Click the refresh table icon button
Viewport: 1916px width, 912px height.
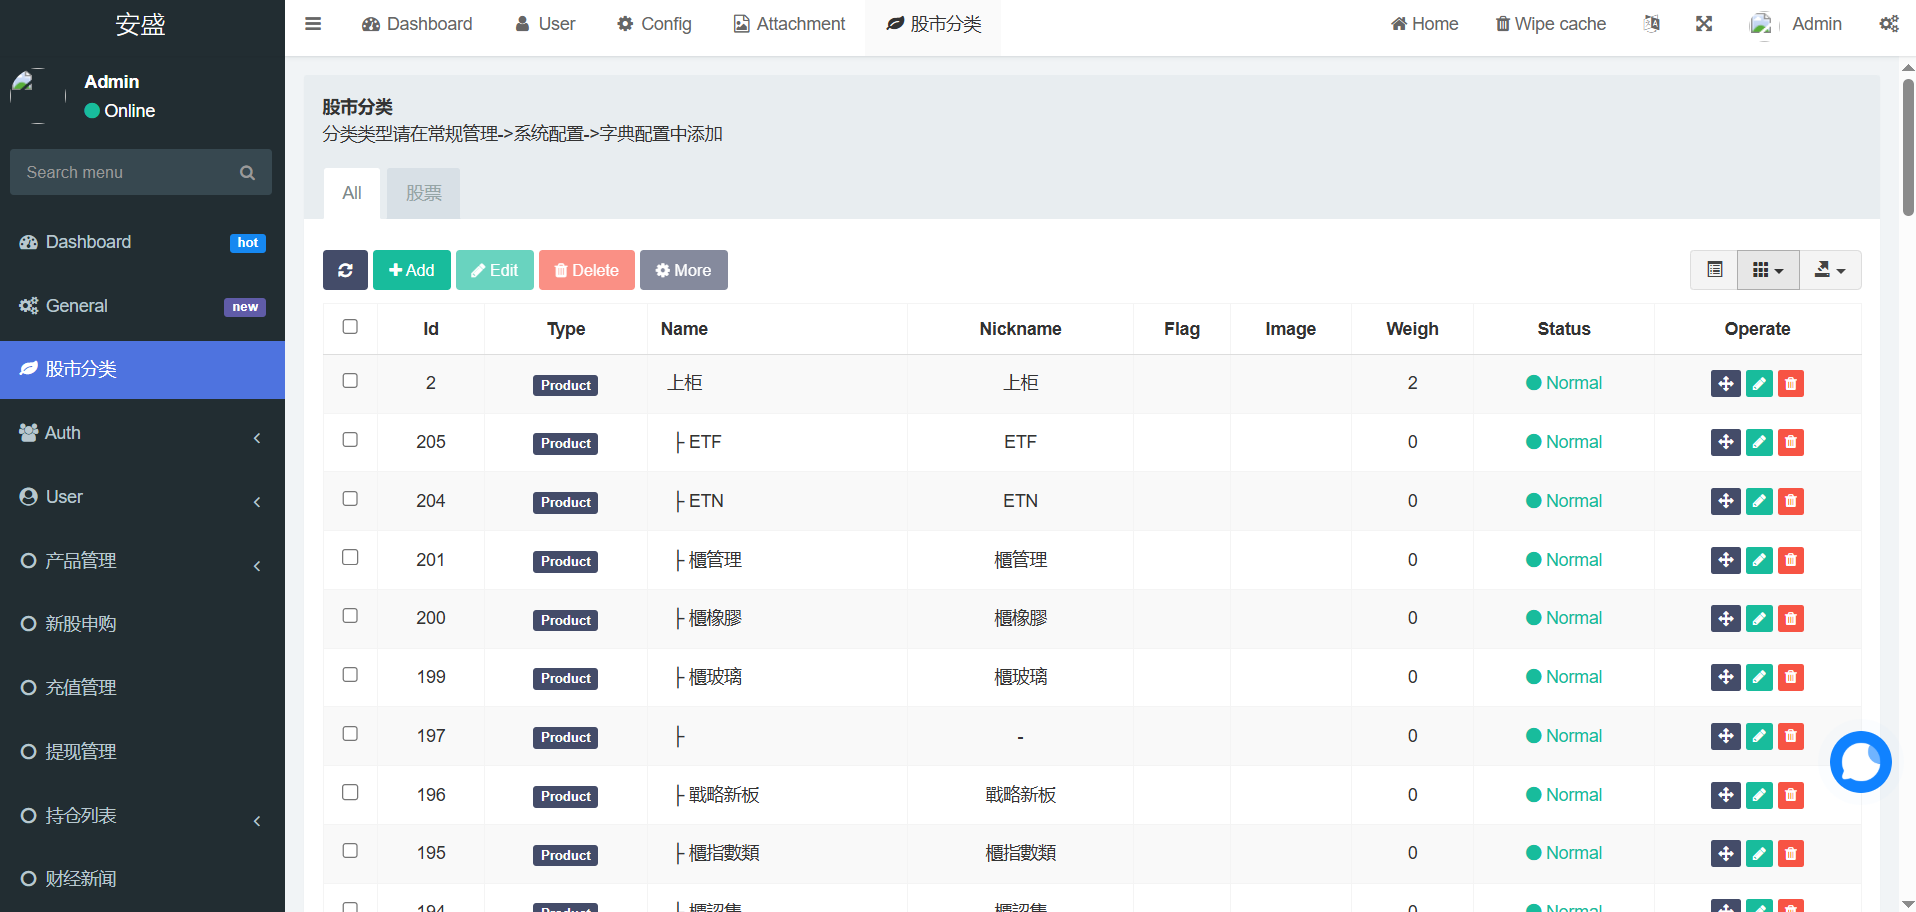(345, 270)
